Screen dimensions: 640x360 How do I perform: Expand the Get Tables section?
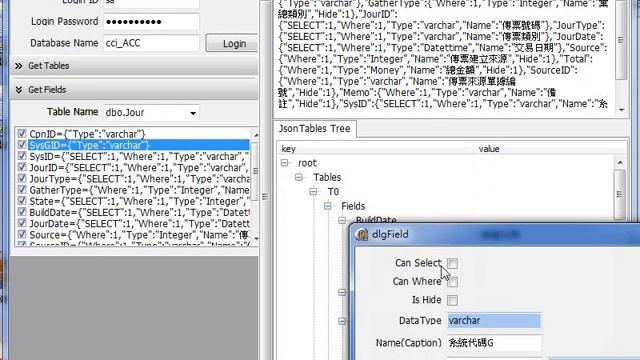(x=18, y=66)
